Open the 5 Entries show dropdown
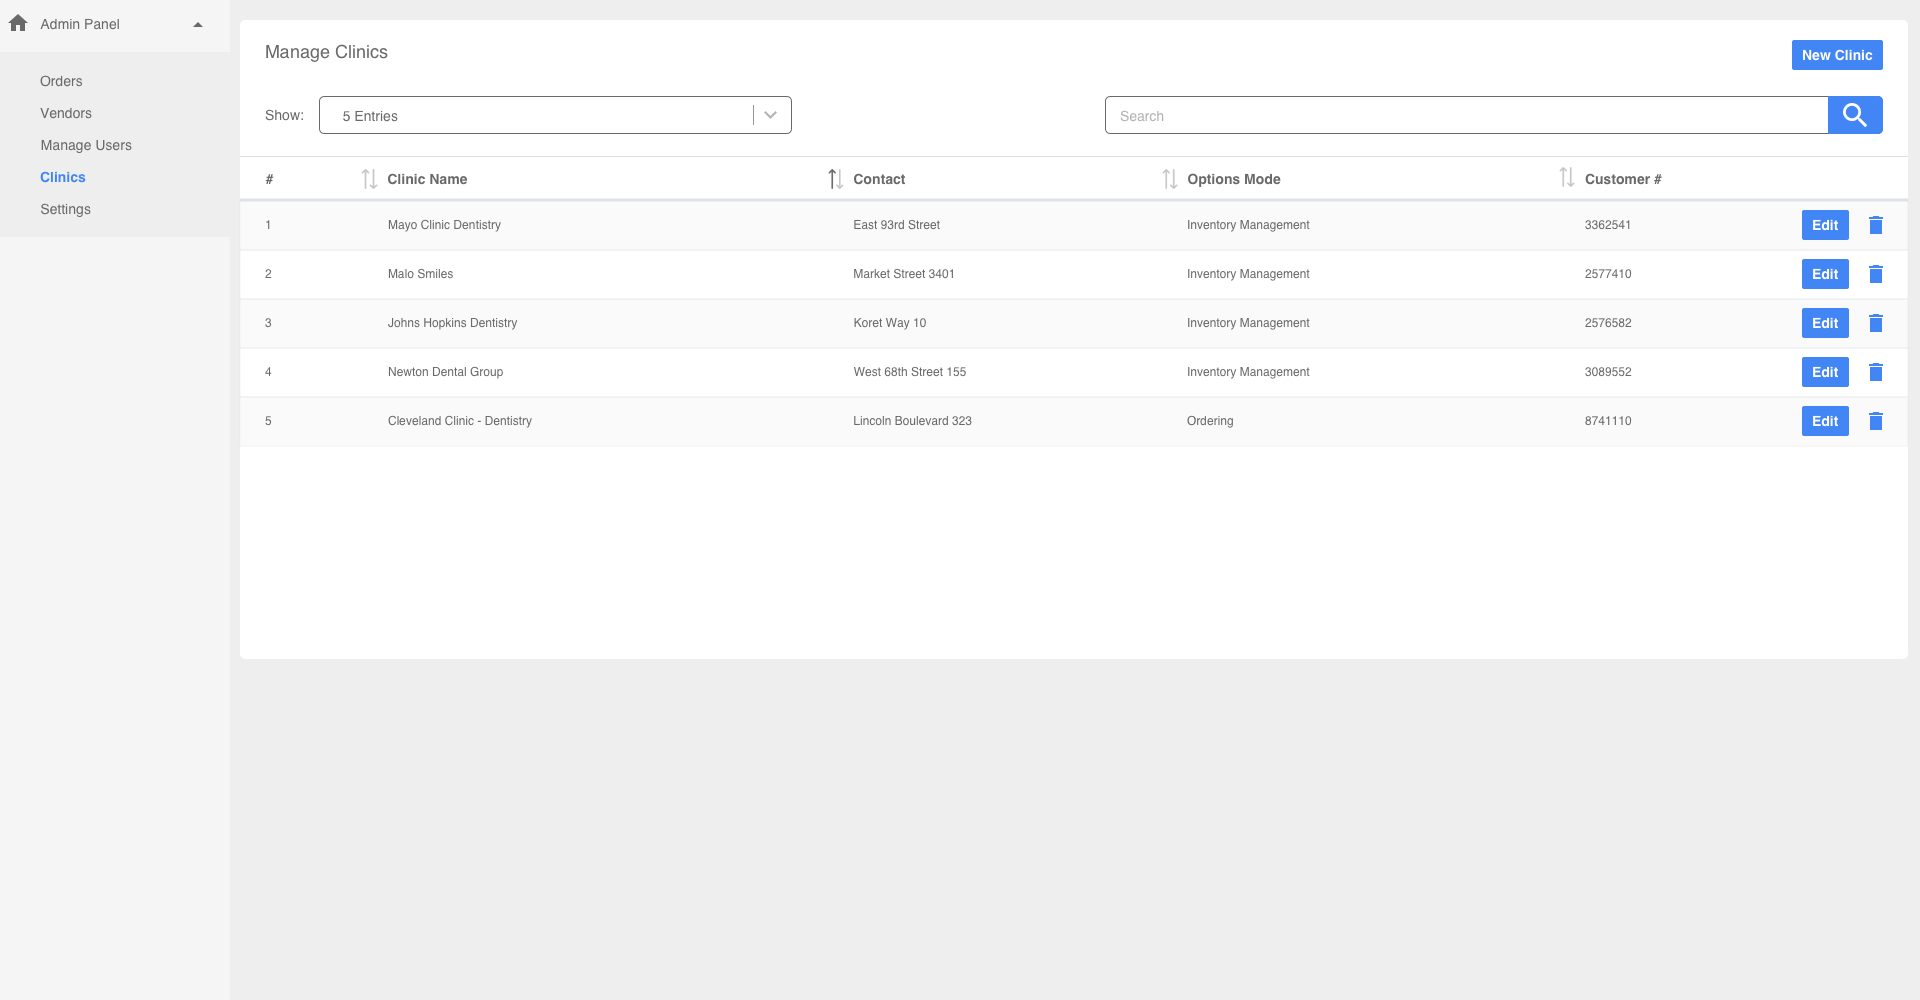Viewport: 1920px width, 1000px height. (x=555, y=115)
